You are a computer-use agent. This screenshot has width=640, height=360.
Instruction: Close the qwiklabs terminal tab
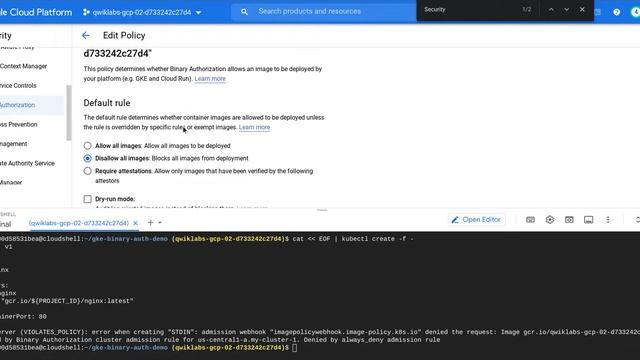coord(136,223)
